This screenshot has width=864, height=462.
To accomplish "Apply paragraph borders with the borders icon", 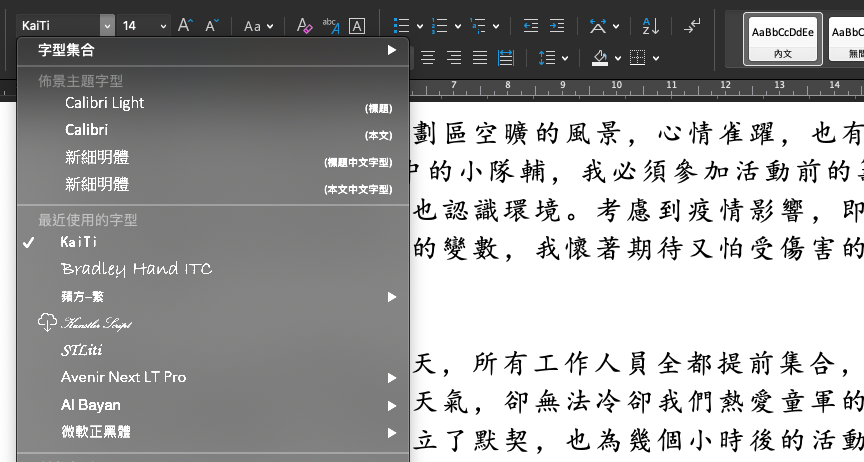I will click(638, 57).
